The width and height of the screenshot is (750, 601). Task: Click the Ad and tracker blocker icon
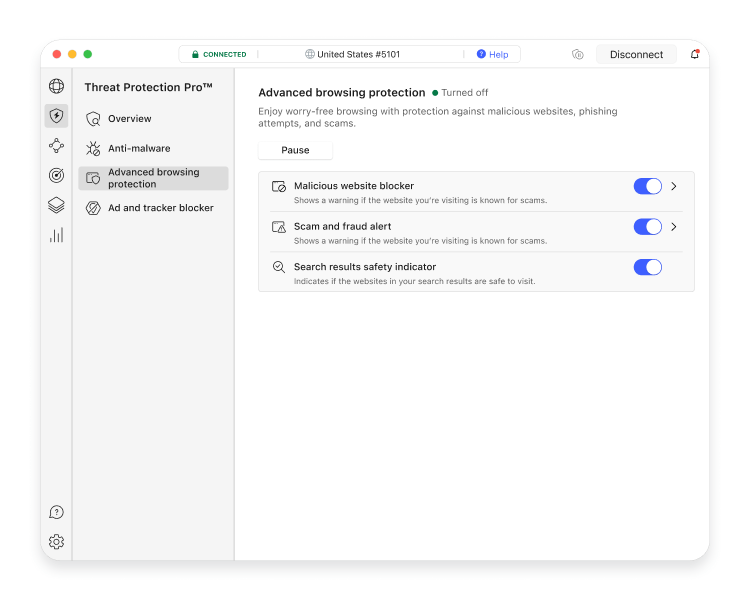(x=93, y=208)
